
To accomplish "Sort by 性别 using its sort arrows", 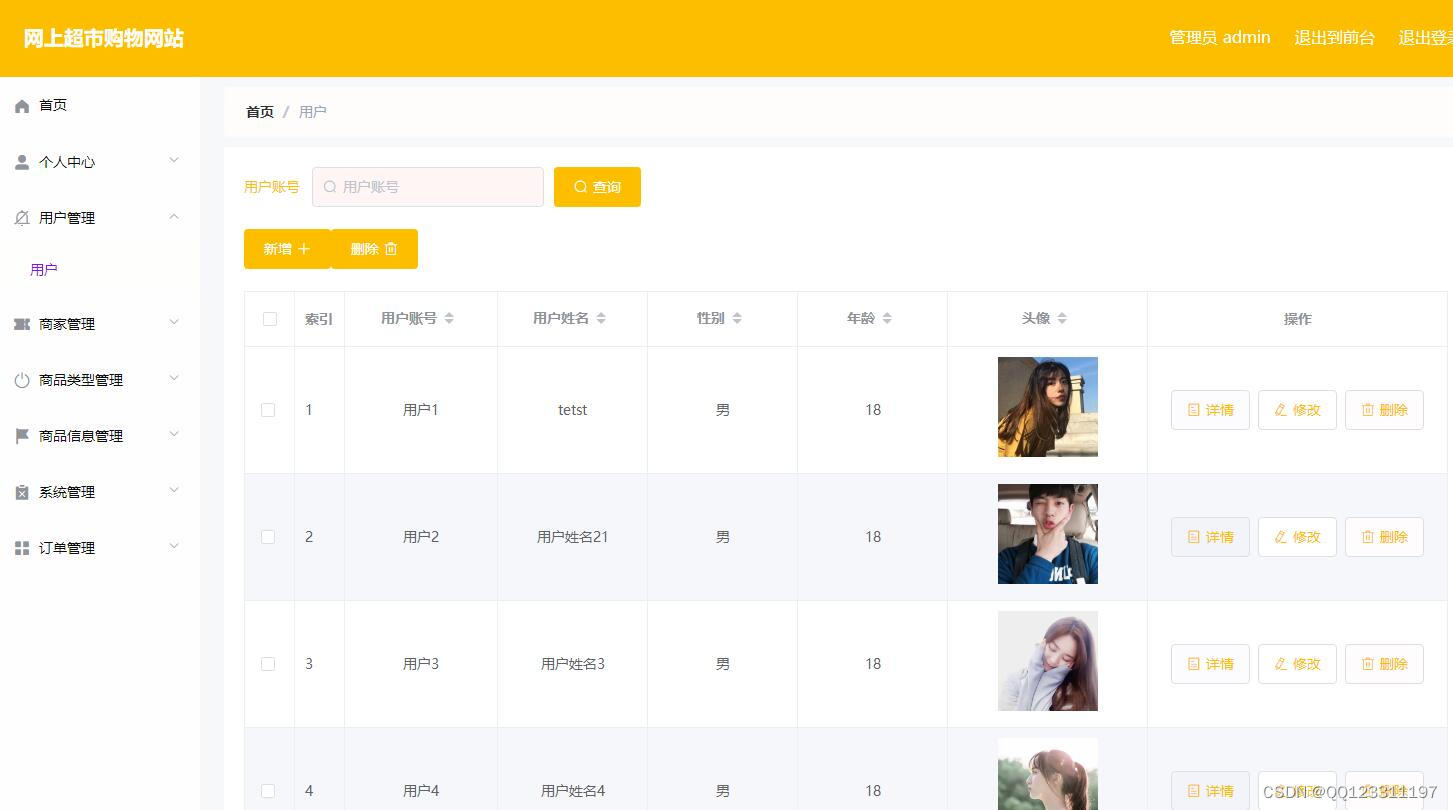I will click(737, 318).
